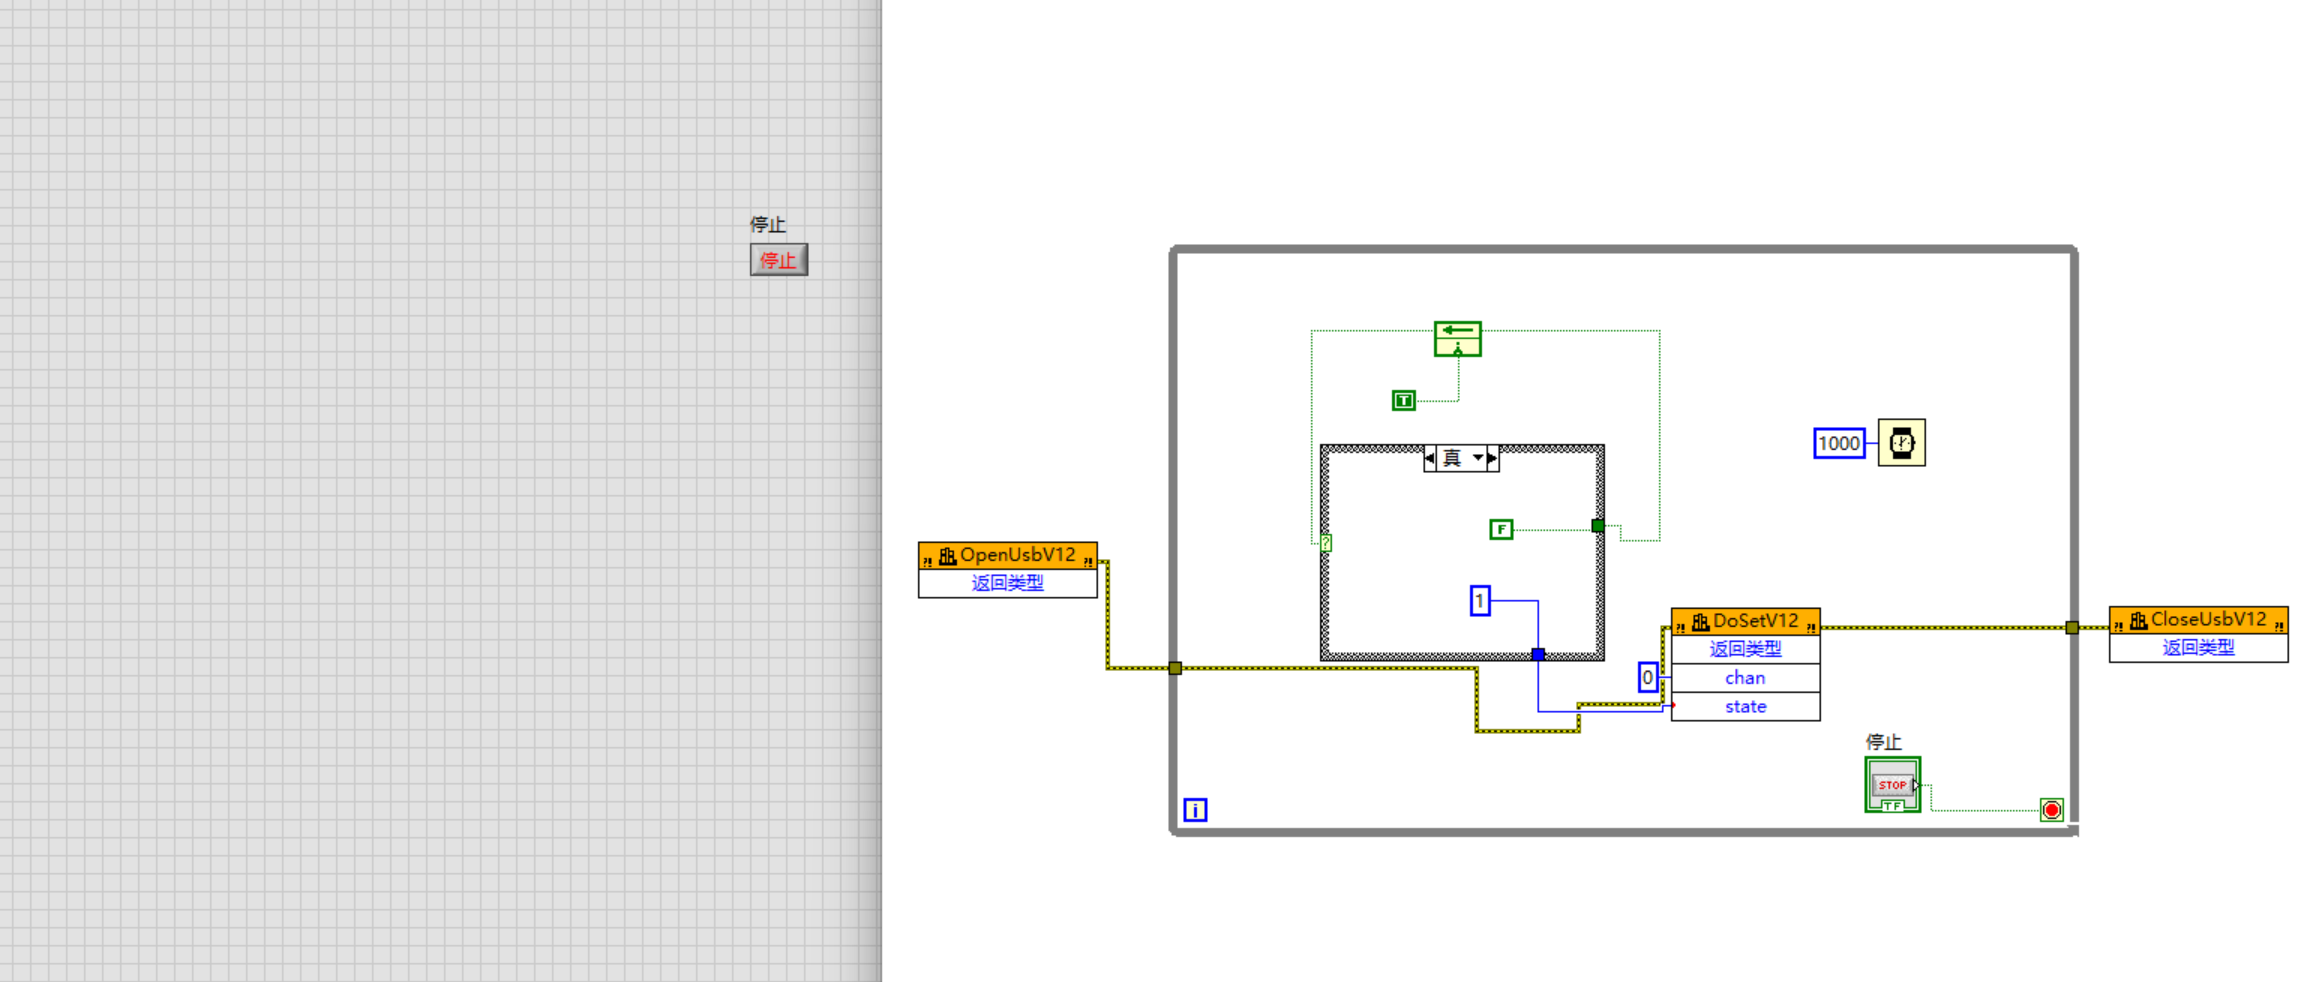
Task: Click the state terminal on DoSetV12
Action: point(1745,706)
